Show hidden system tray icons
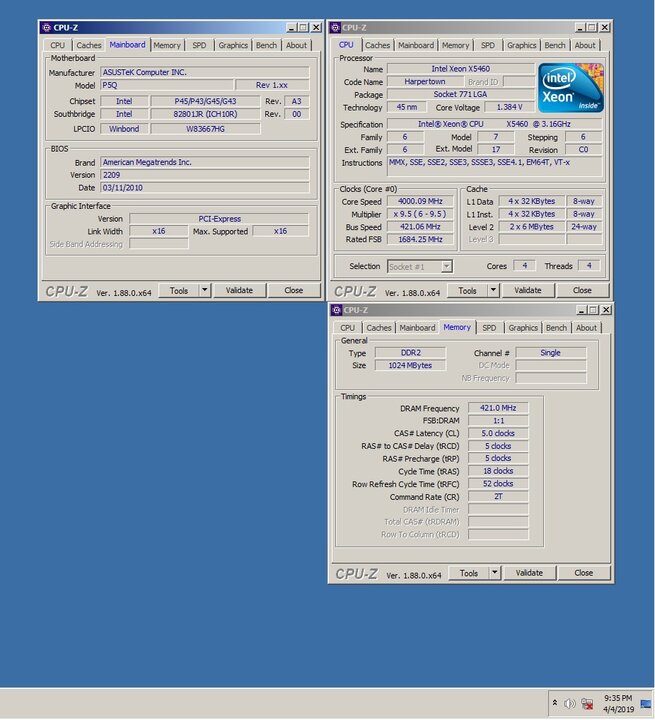655x720 pixels. point(555,703)
